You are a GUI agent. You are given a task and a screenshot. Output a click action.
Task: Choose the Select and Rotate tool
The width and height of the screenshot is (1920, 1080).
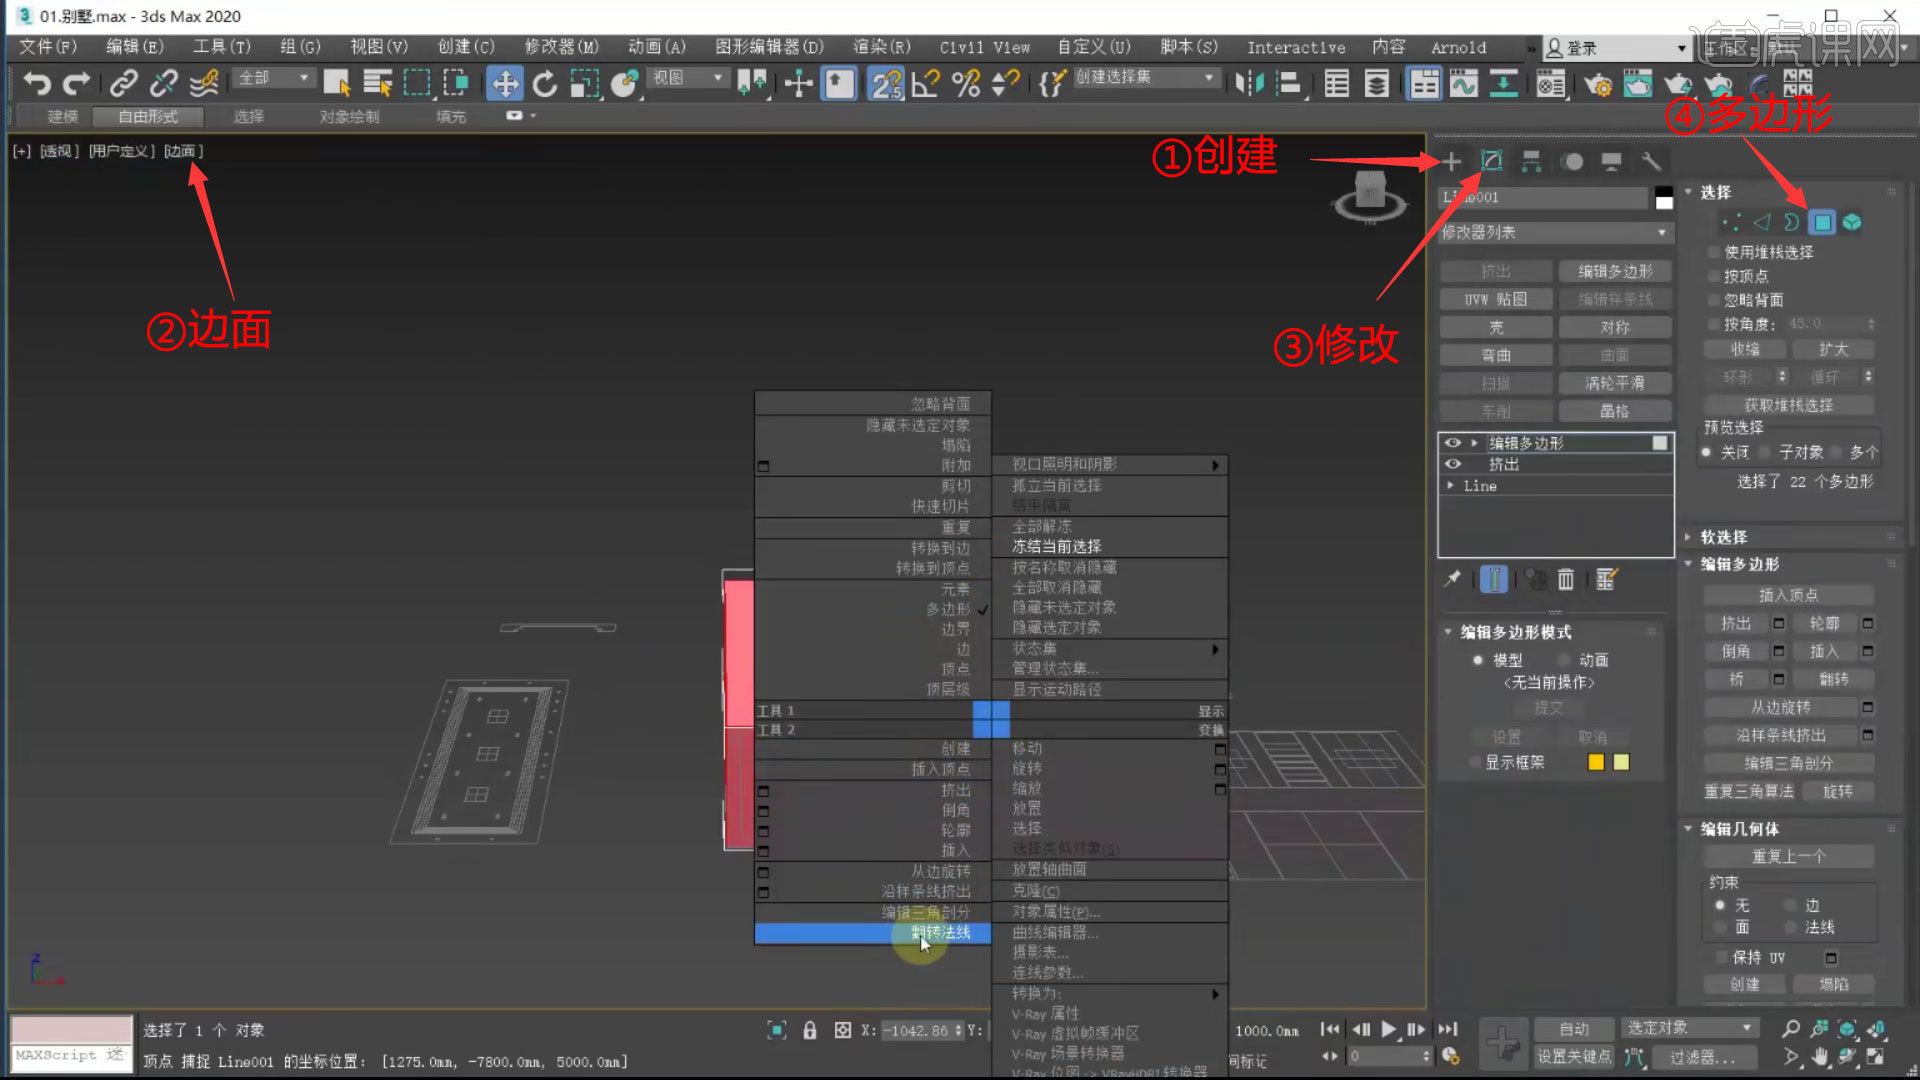pyautogui.click(x=545, y=84)
